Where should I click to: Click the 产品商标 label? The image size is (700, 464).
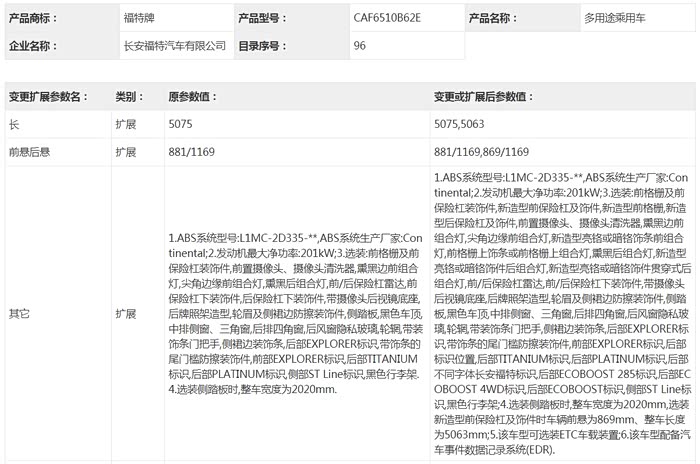pos(33,18)
